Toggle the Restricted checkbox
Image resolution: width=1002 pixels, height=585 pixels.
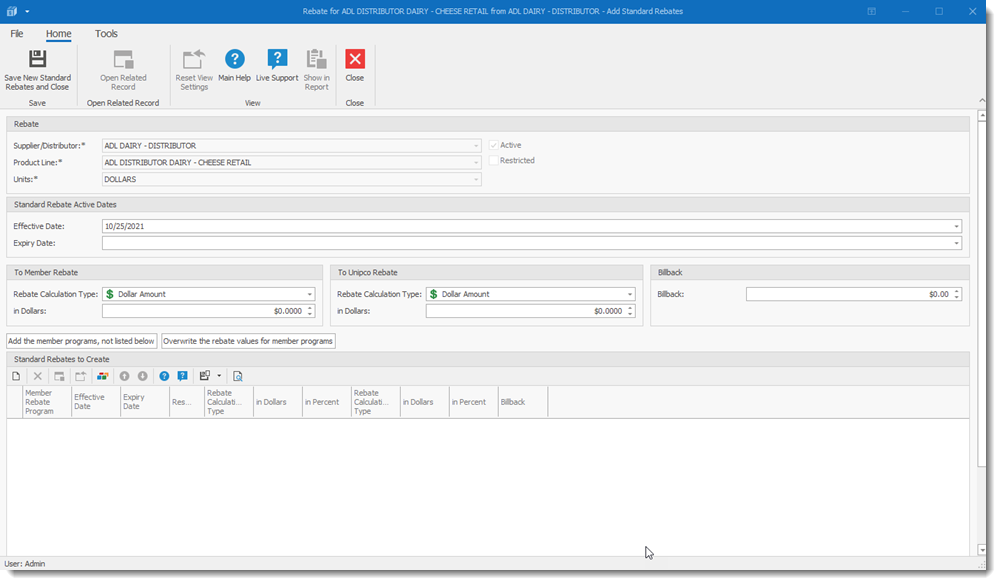(494, 161)
